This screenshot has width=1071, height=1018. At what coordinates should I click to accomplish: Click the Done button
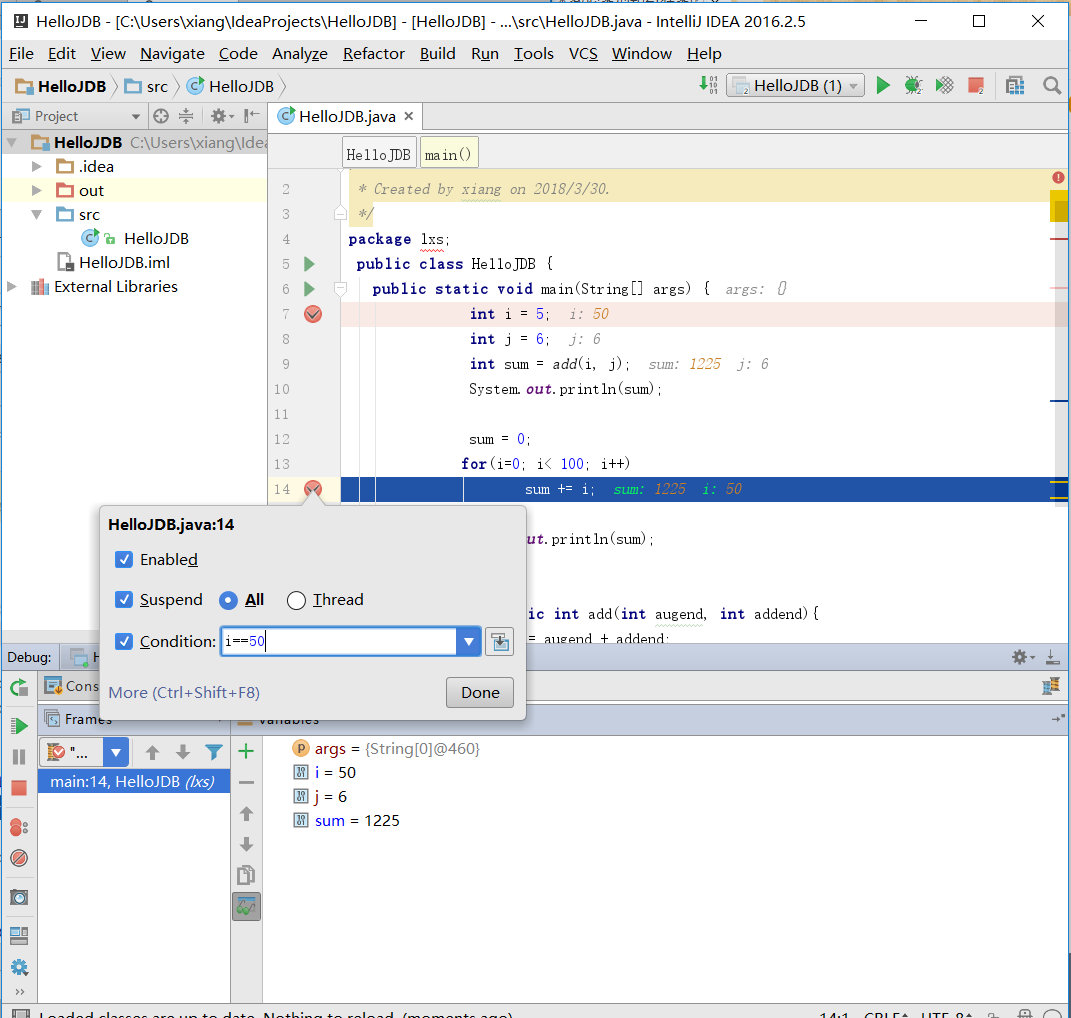(x=479, y=692)
